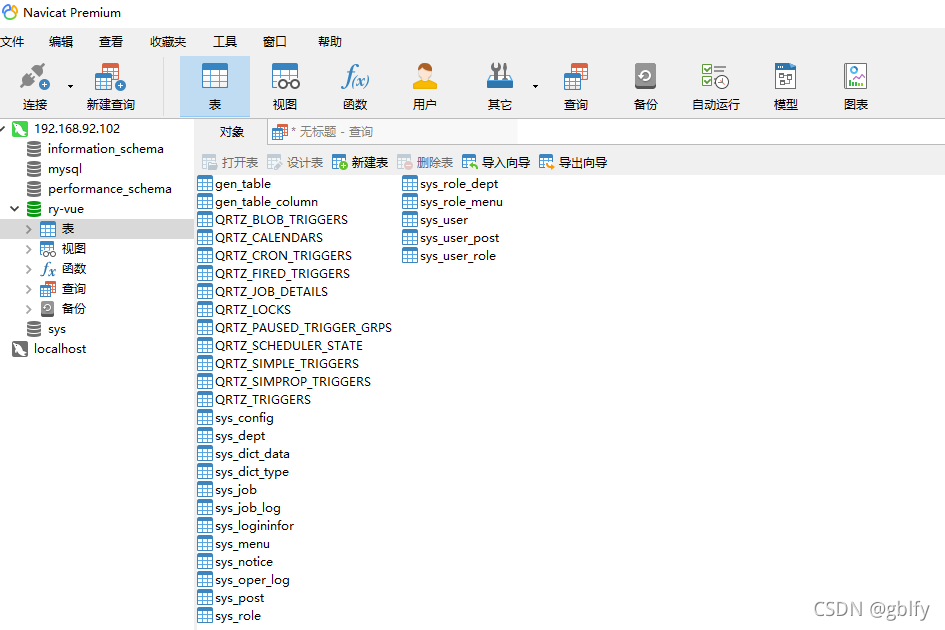
Task: Select the gen_table_column table
Action: 266,202
